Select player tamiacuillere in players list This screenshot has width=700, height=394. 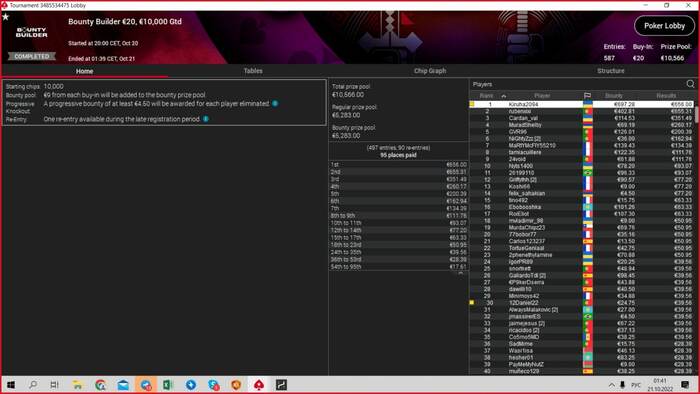point(581,152)
